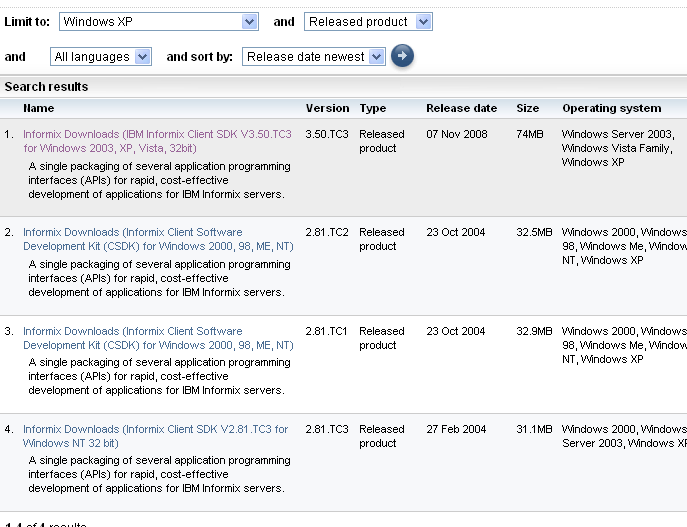Click the Operating system column header

tap(612, 108)
